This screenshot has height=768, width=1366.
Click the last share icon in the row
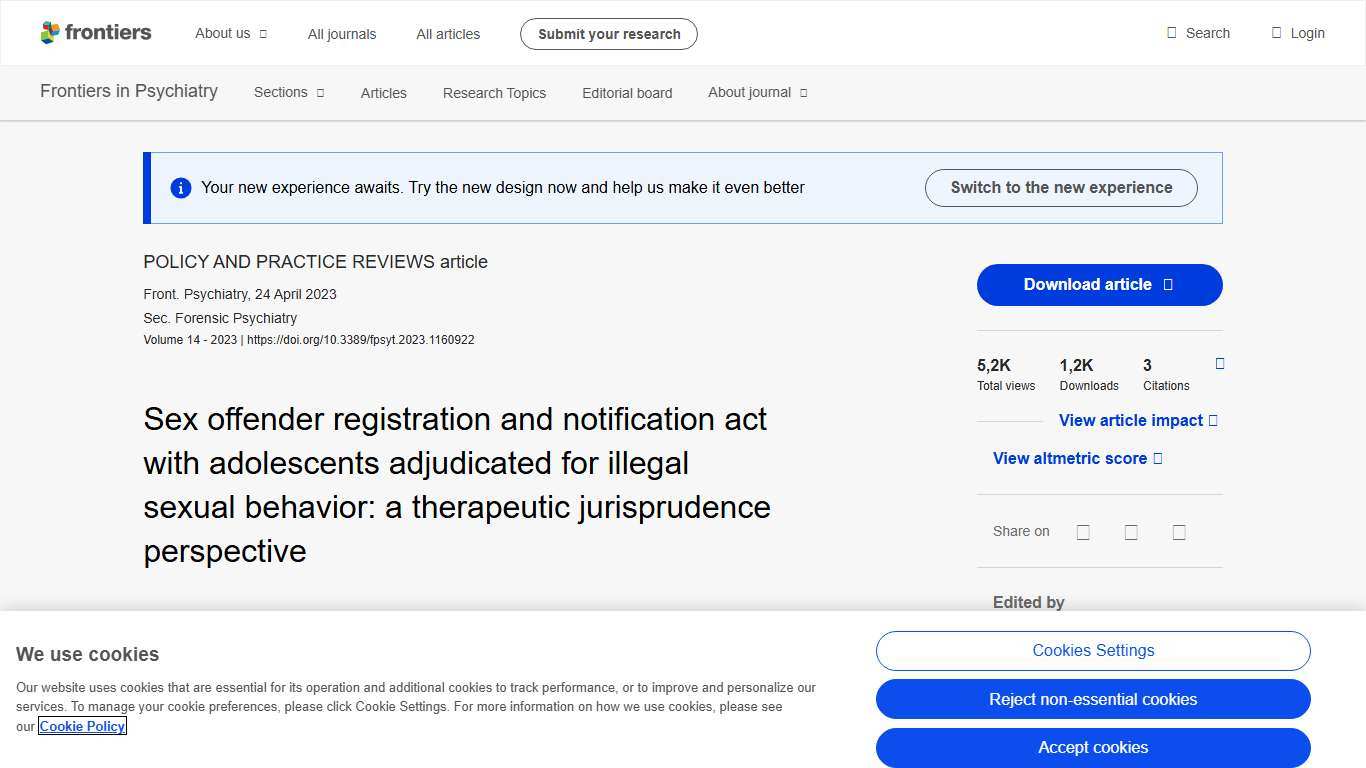pos(1179,531)
